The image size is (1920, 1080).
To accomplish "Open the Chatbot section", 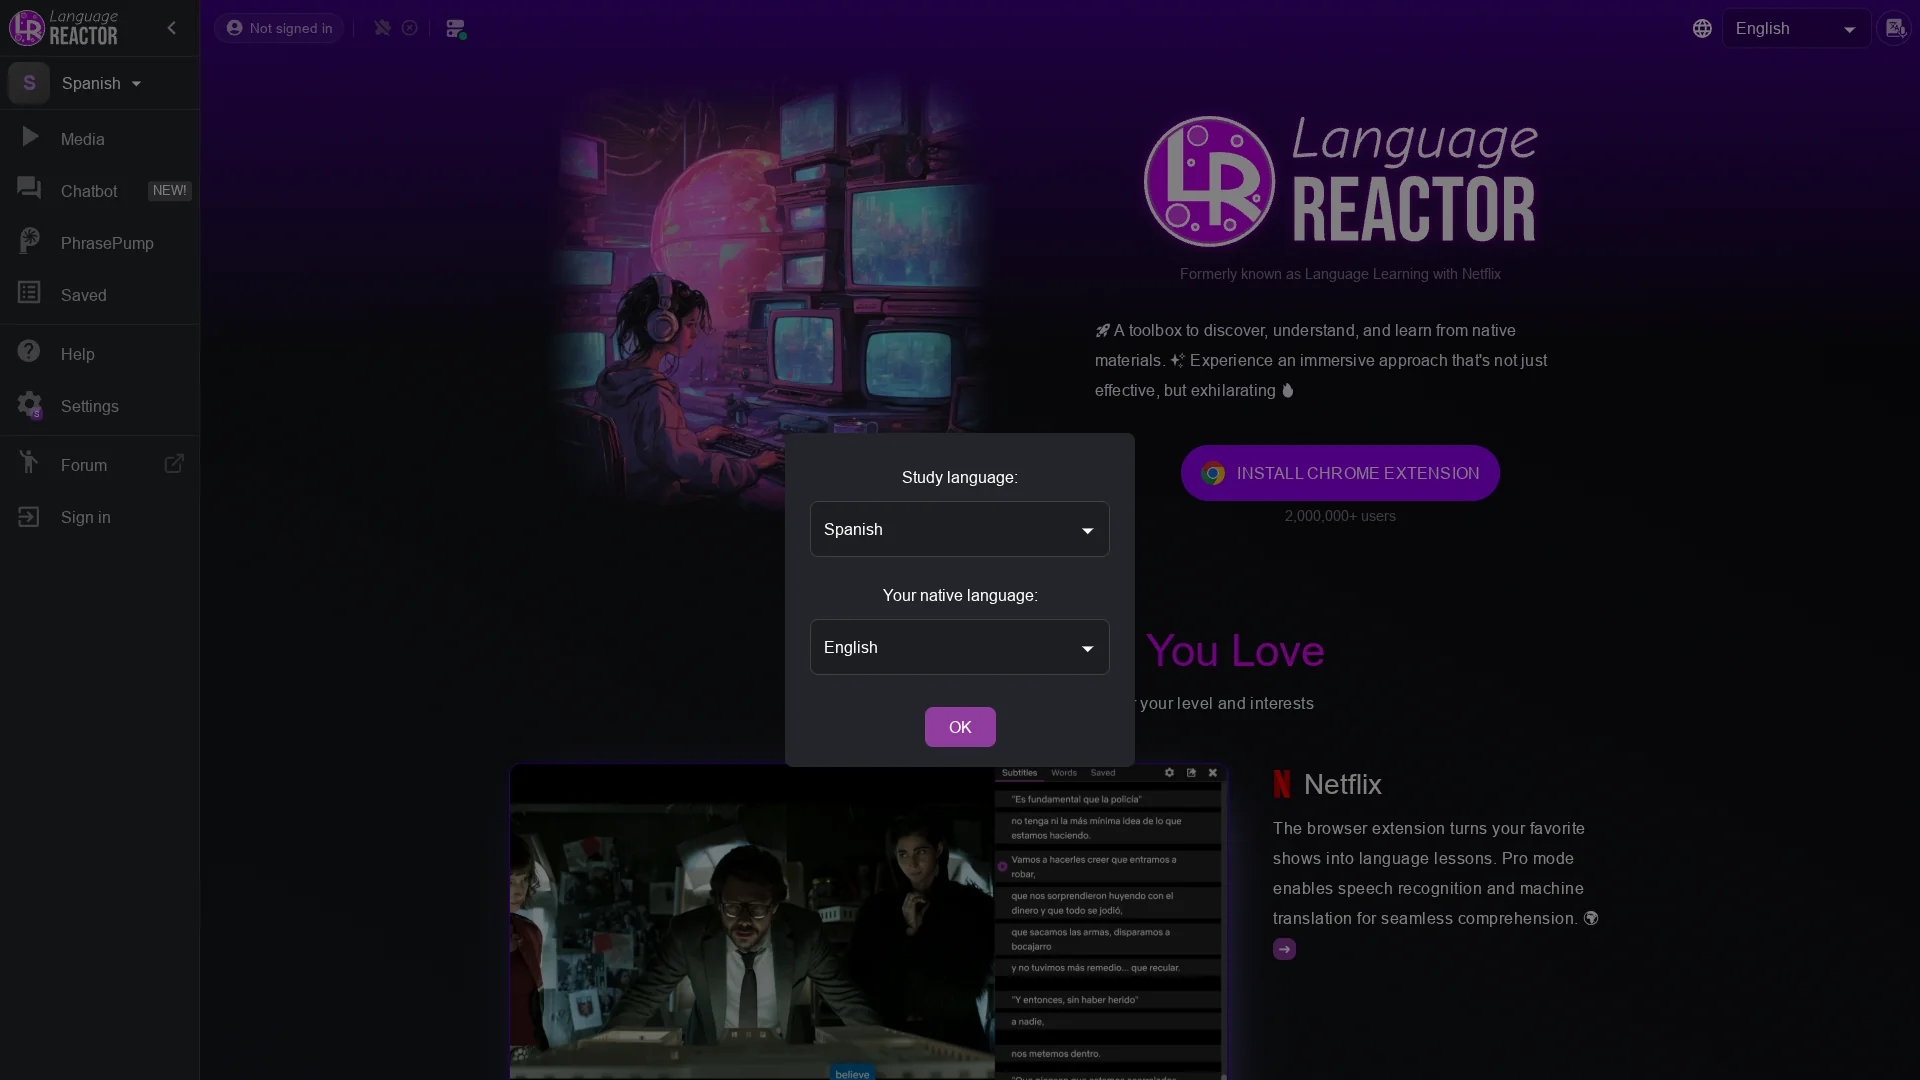I will 99,191.
